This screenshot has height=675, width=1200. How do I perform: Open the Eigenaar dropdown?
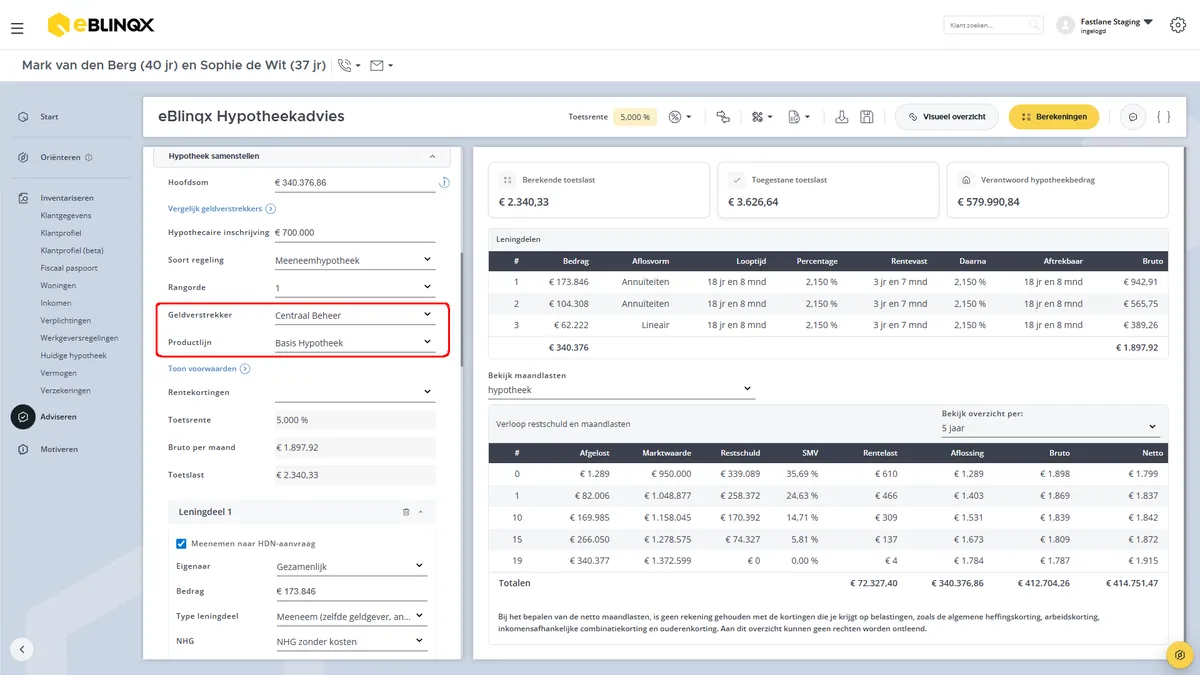point(351,566)
